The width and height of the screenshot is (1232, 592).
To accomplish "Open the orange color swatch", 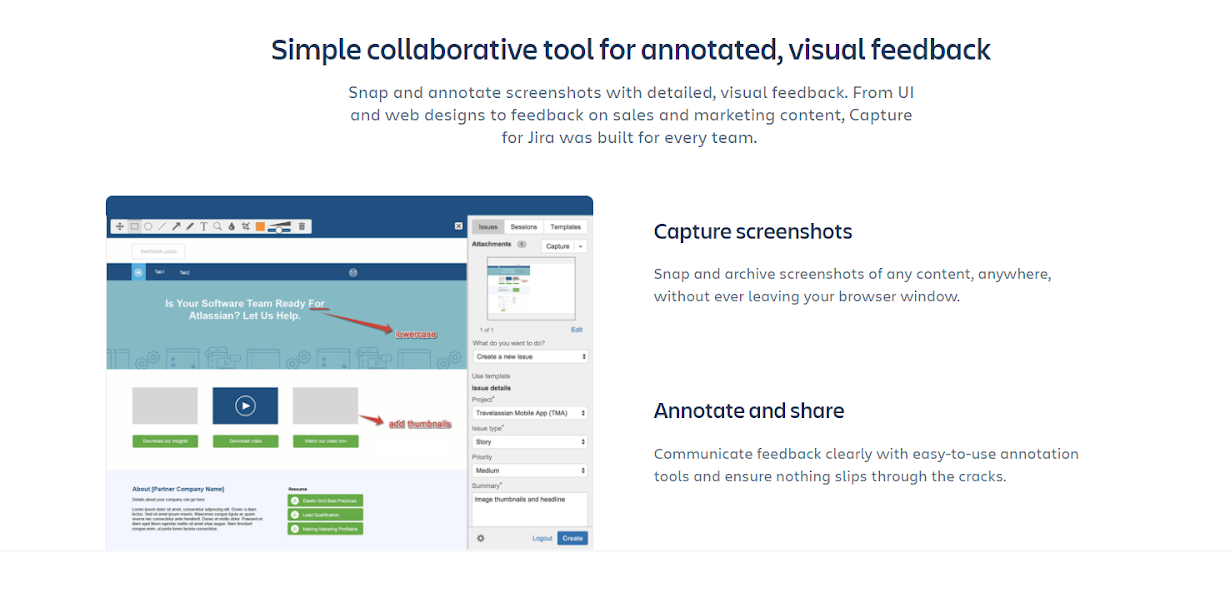I will tap(260, 227).
